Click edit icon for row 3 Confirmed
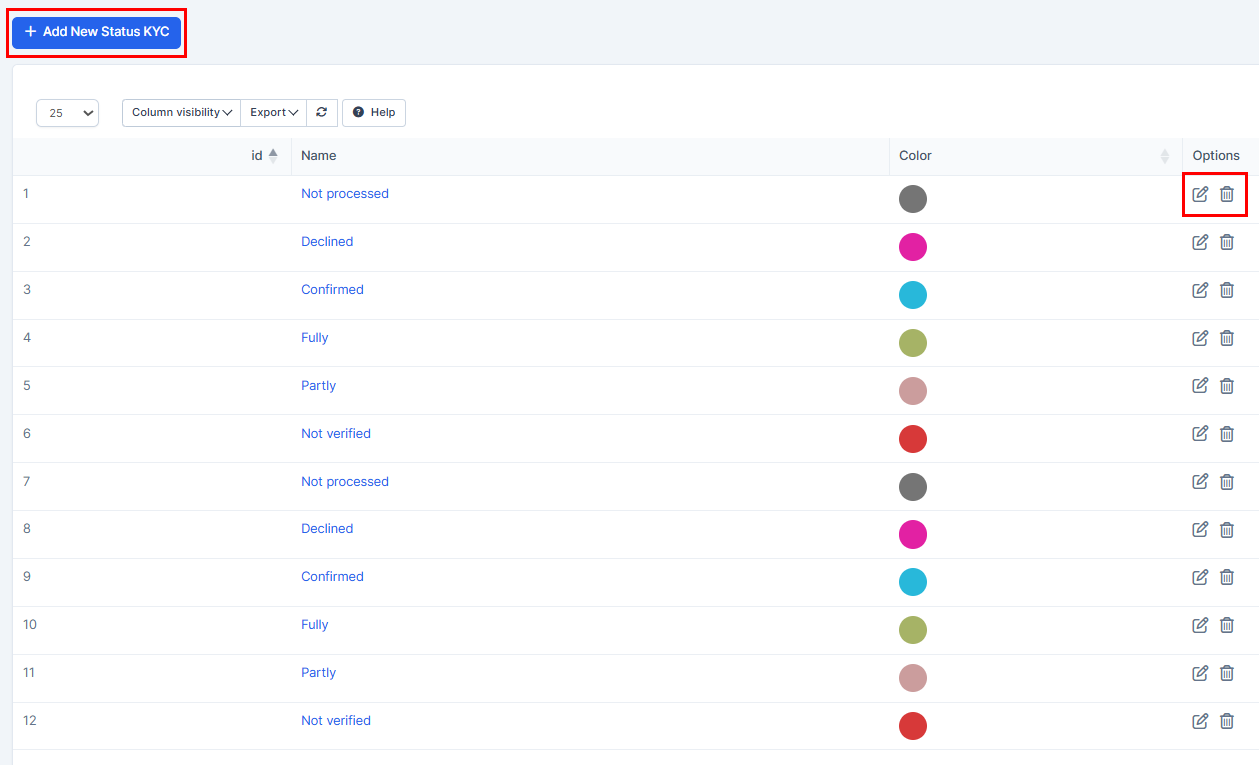This screenshot has height=765, width=1259. [x=1200, y=290]
